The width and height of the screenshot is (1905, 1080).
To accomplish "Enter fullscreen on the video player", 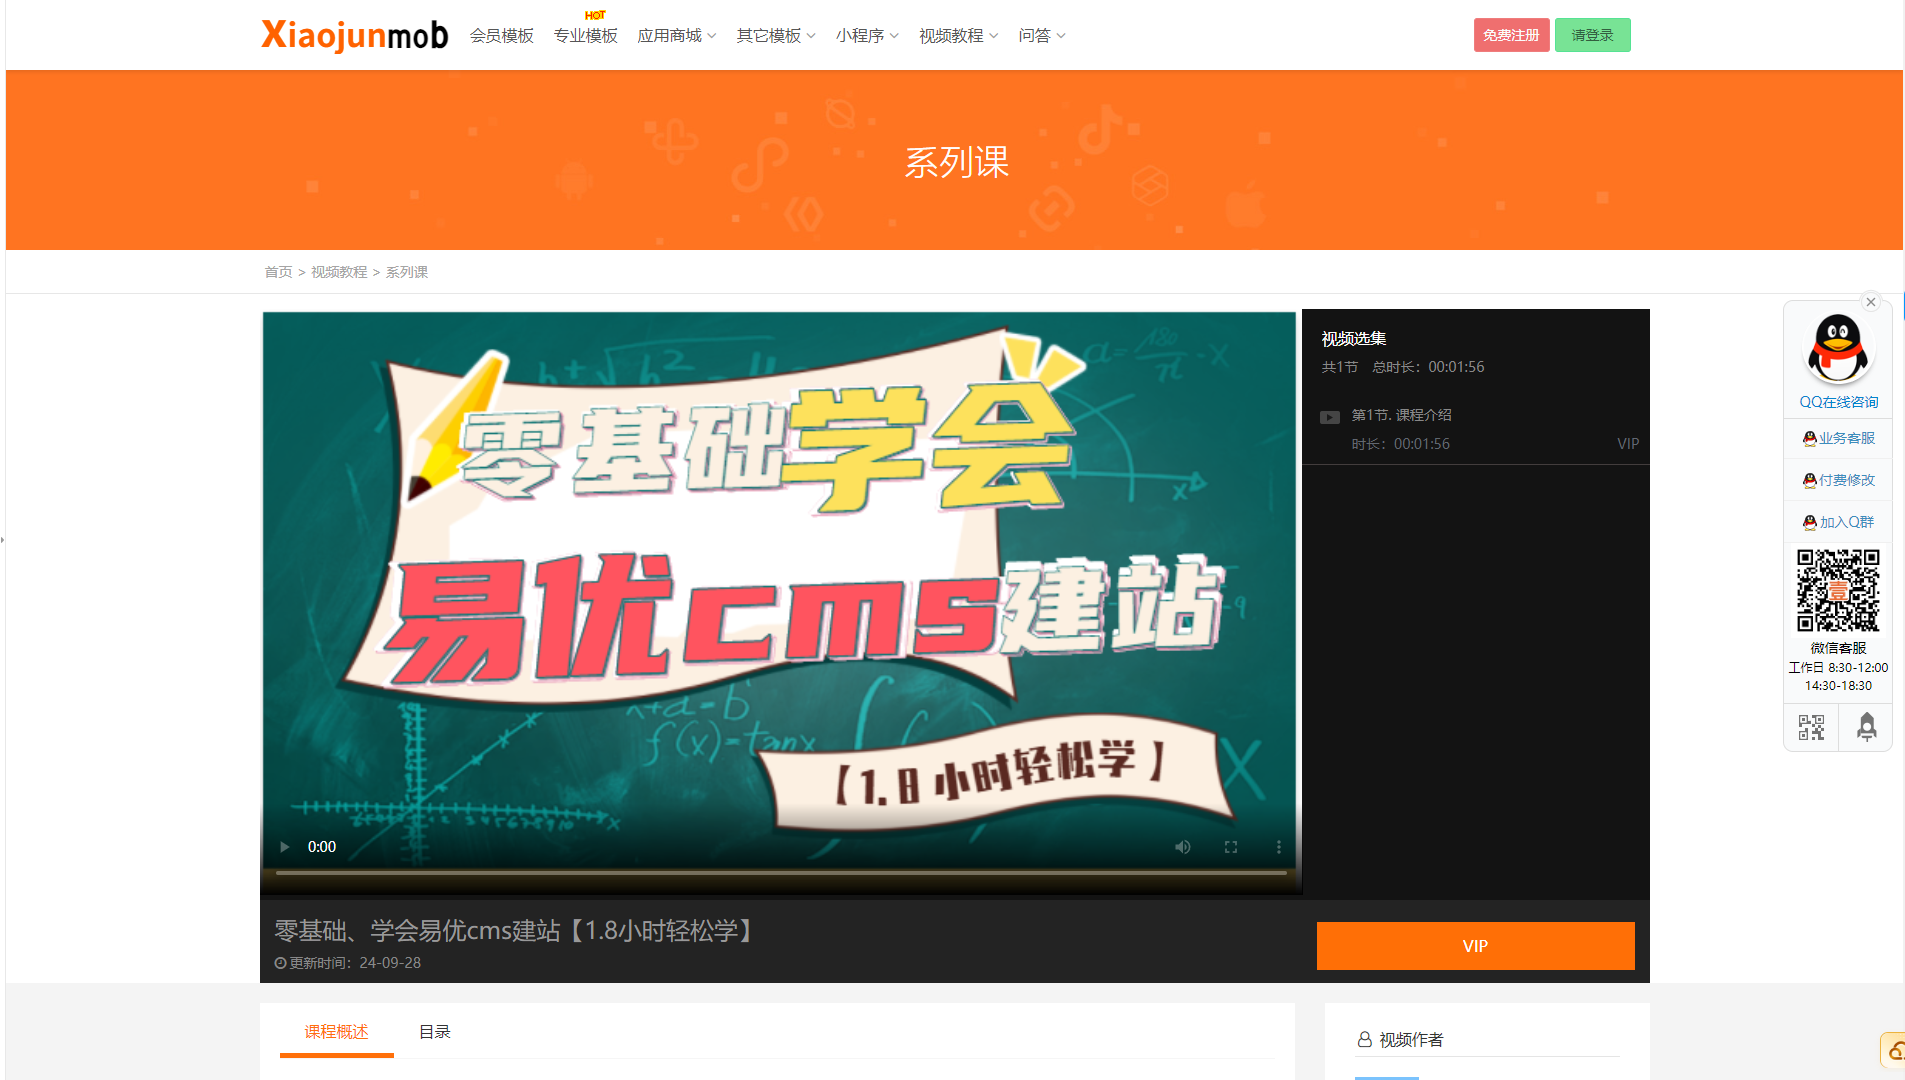I will (x=1231, y=847).
